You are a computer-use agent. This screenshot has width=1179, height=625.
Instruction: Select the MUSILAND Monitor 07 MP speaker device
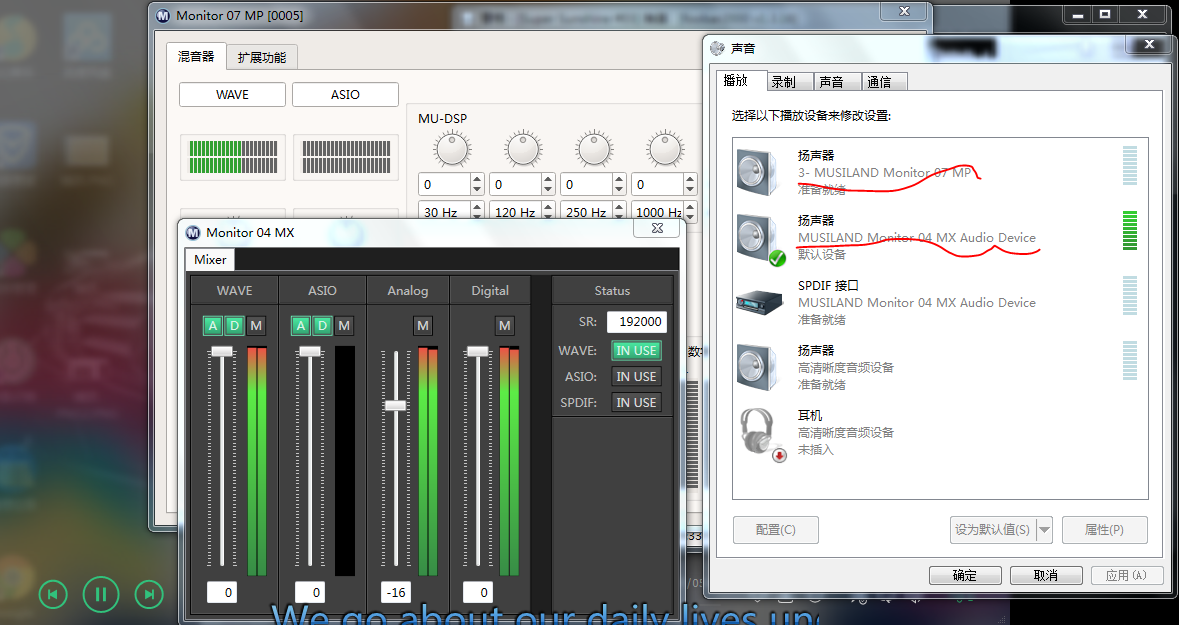coord(884,172)
